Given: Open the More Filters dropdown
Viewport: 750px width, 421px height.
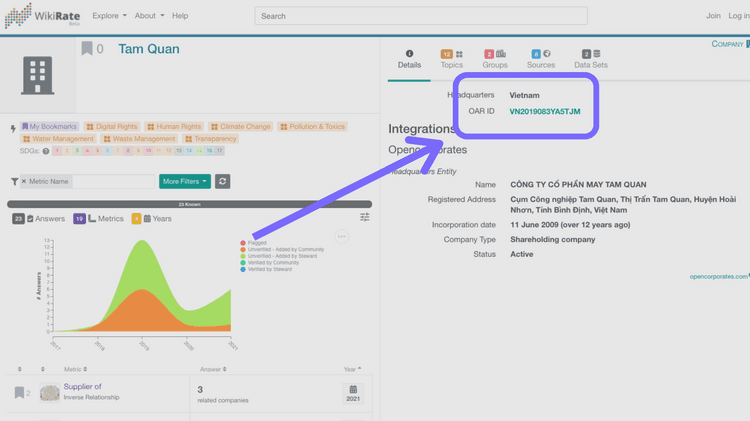Looking at the screenshot, I should (x=185, y=181).
